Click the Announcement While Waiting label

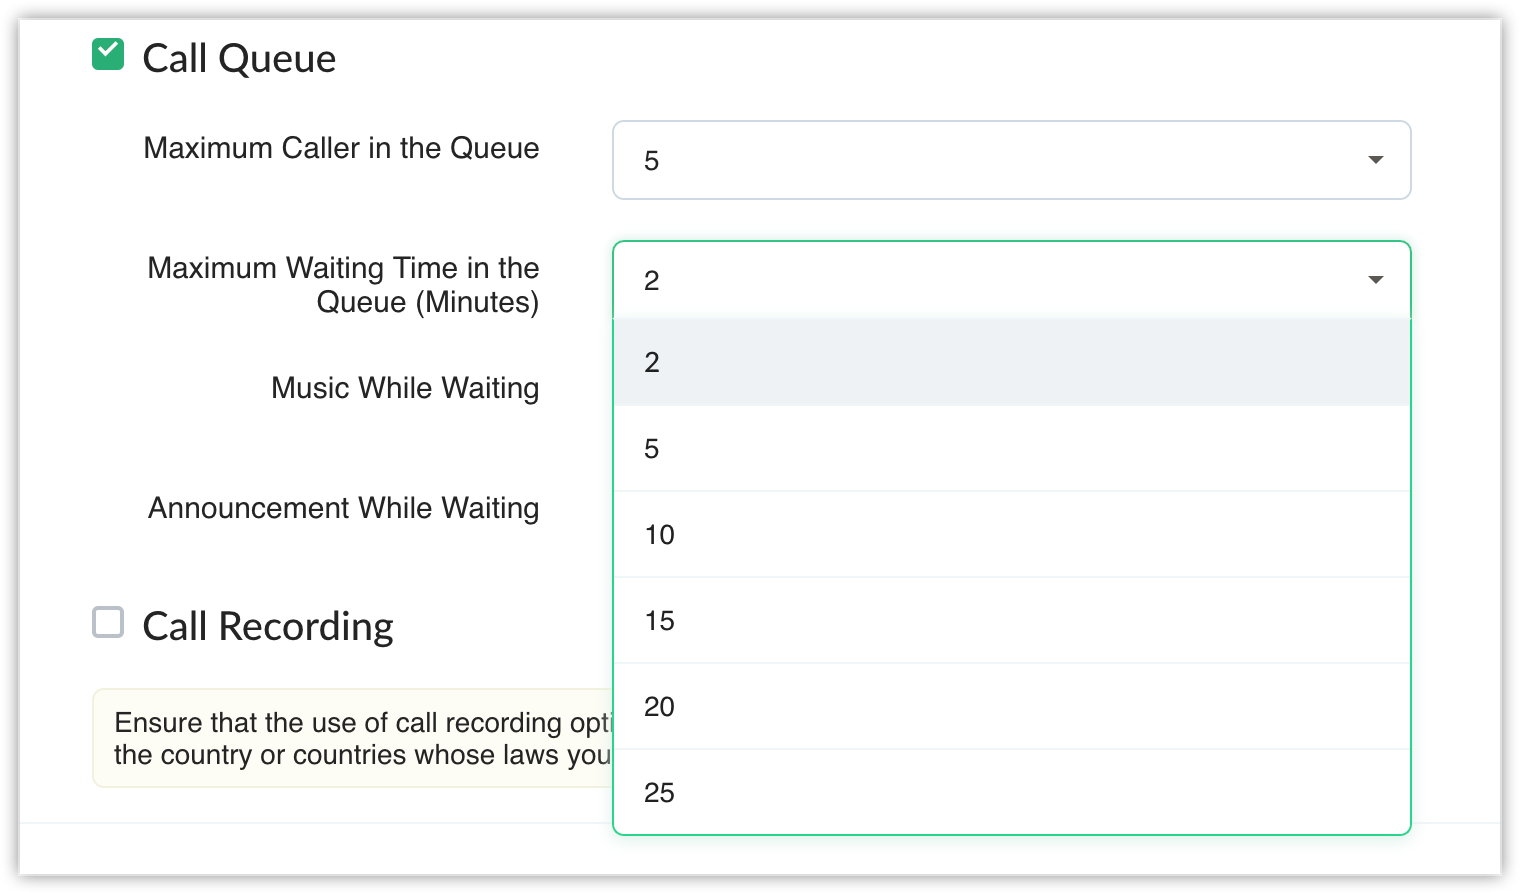[343, 508]
